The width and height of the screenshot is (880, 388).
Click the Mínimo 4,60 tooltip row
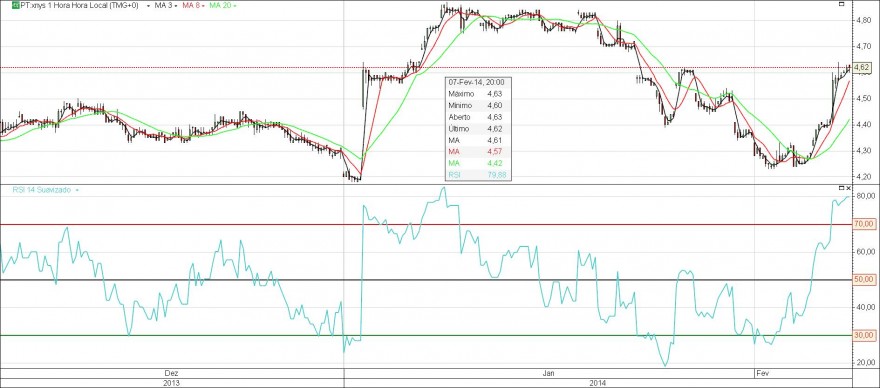coord(478,105)
